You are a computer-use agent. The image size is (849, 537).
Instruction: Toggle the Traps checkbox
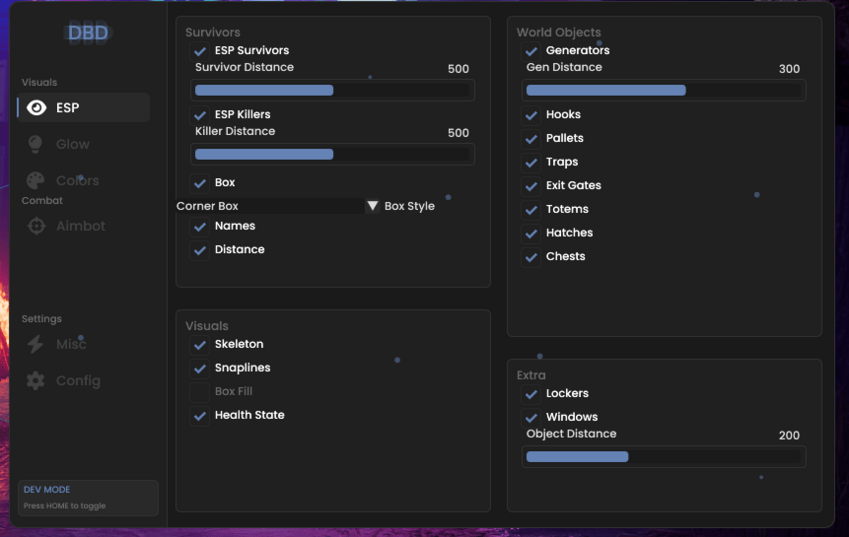click(531, 162)
